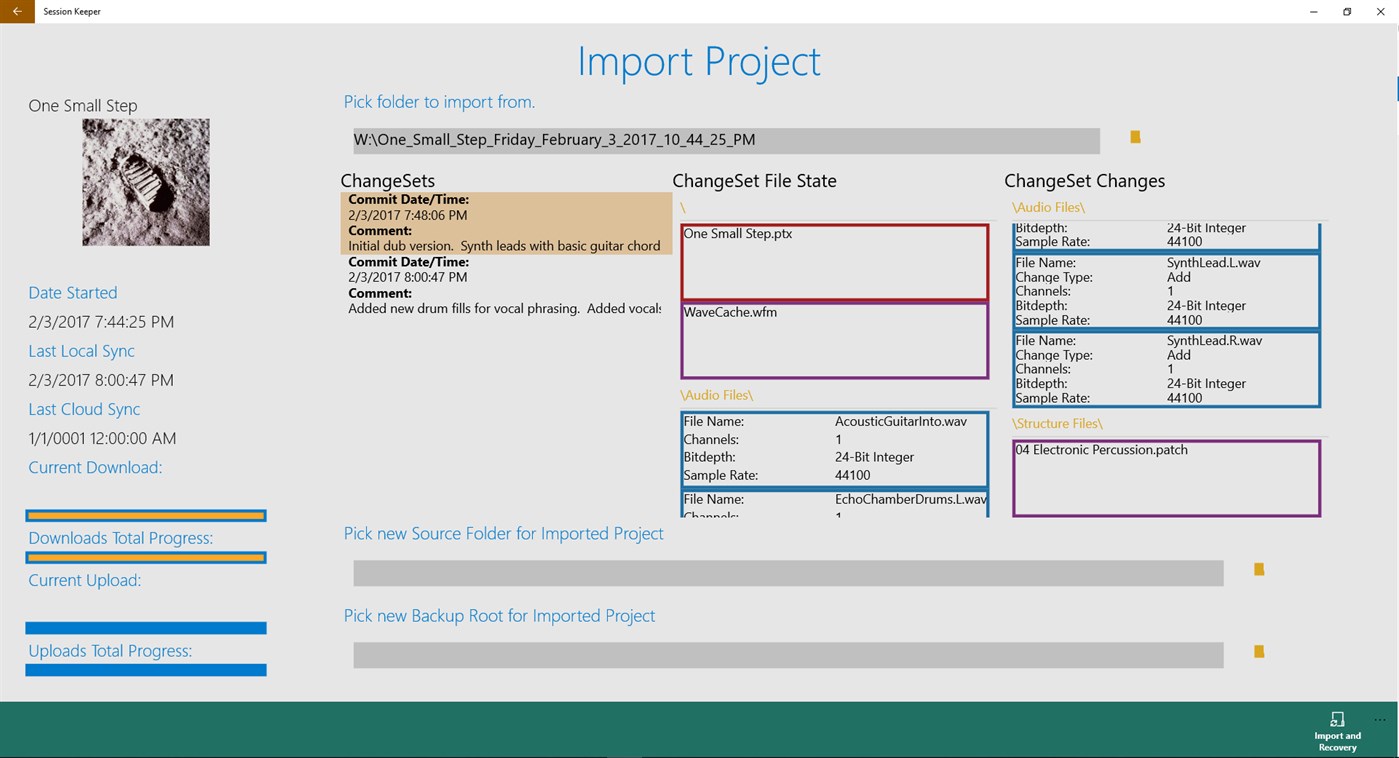Click the Current Download progress bar
The height and width of the screenshot is (758, 1399).
click(x=146, y=516)
